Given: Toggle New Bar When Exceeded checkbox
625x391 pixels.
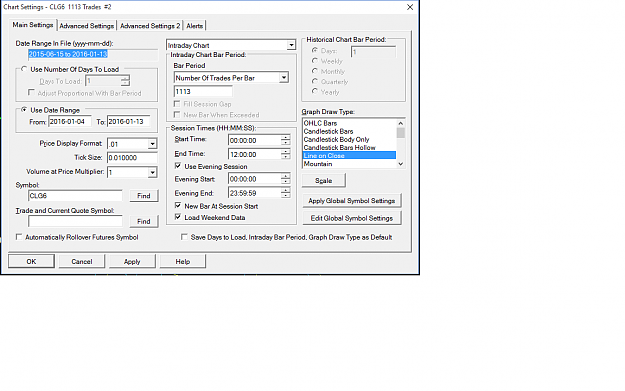Looking at the screenshot, I should [x=177, y=114].
